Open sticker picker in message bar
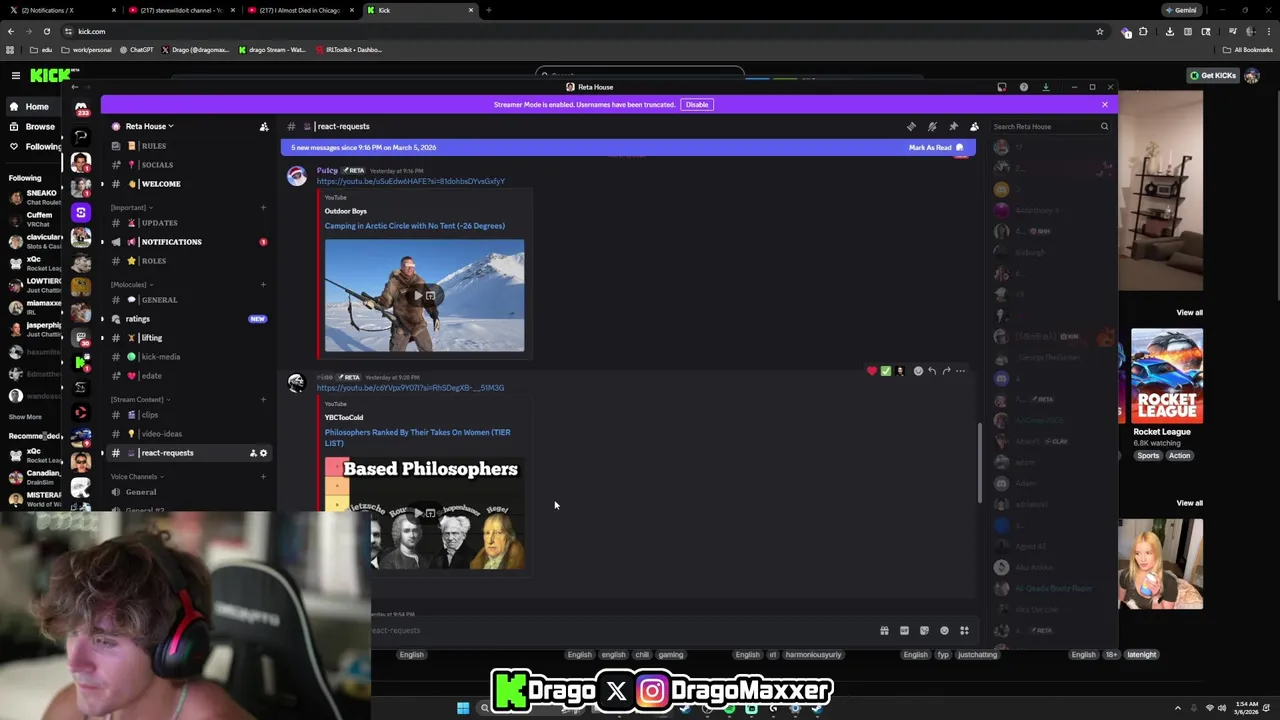The image size is (1280, 720). 924,631
